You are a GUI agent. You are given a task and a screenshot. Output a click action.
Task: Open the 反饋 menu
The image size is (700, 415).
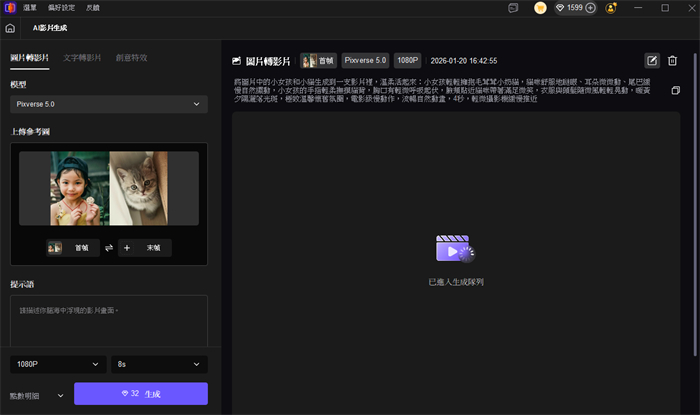(x=93, y=8)
